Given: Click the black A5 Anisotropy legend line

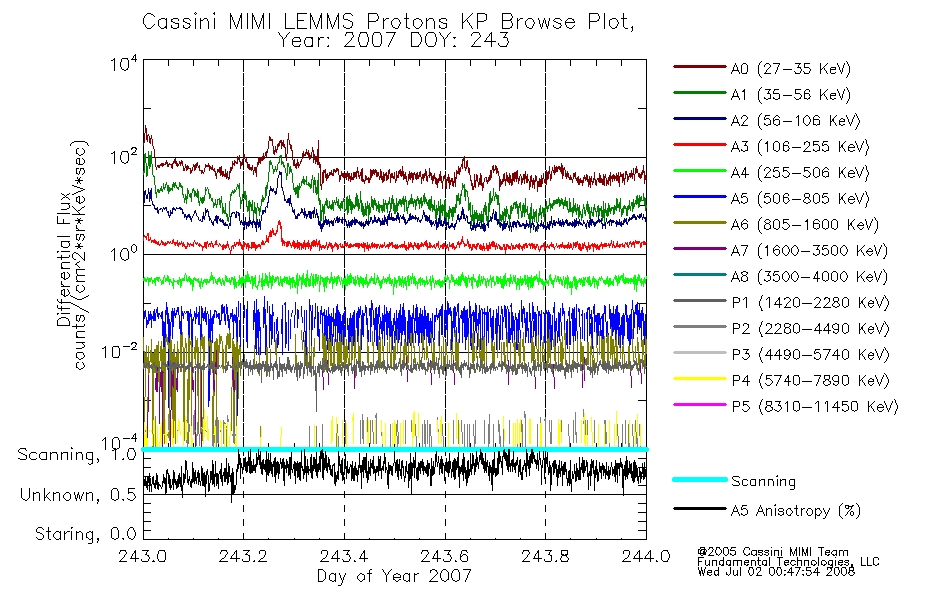Looking at the screenshot, I should click(700, 509).
